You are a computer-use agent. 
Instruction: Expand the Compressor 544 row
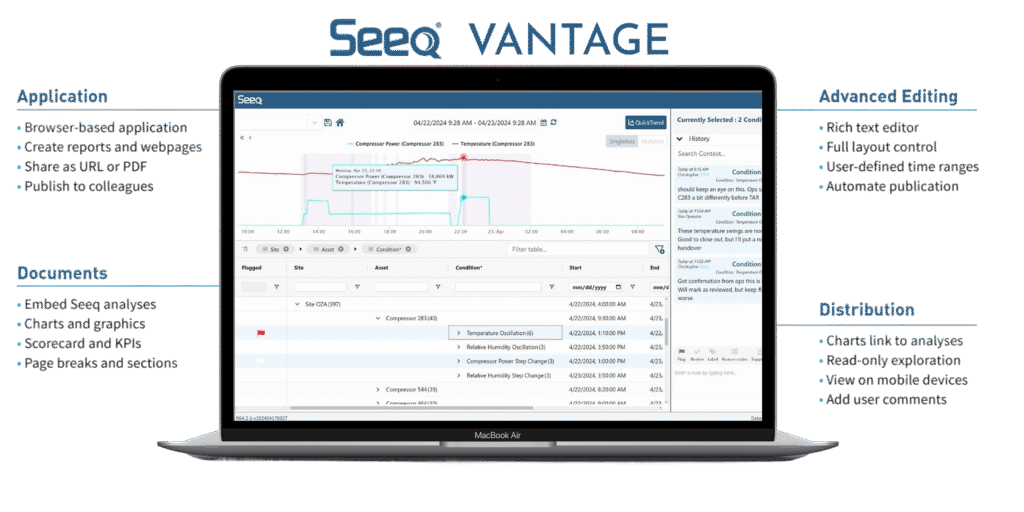pyautogui.click(x=378, y=389)
